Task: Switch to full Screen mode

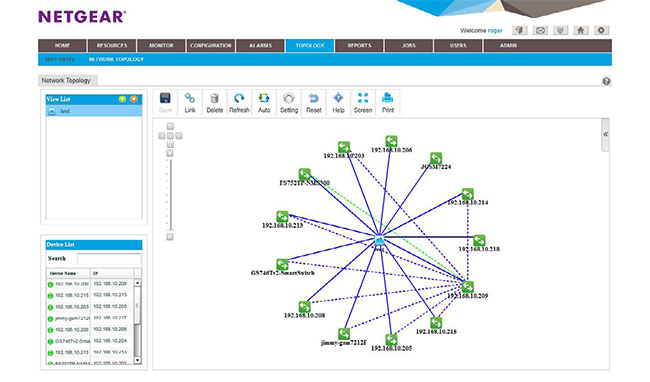Action: click(x=363, y=103)
